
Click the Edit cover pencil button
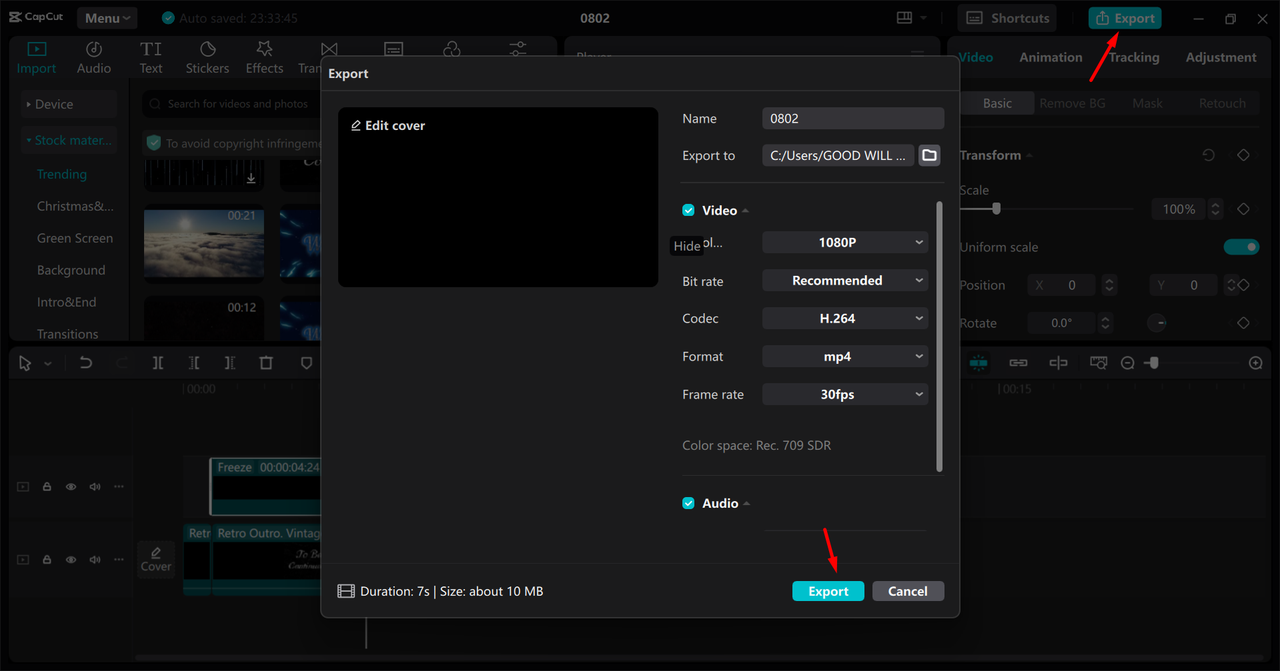pyautogui.click(x=388, y=126)
